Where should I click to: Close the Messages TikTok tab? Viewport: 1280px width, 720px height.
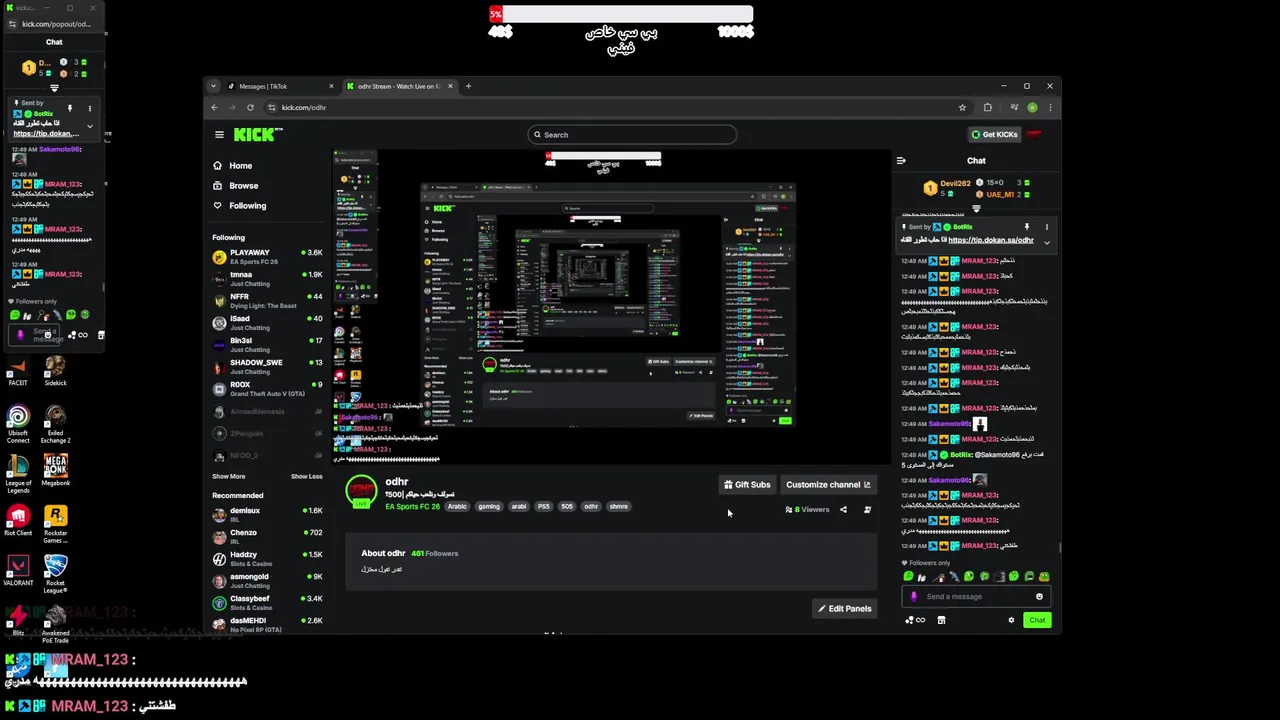(331, 86)
